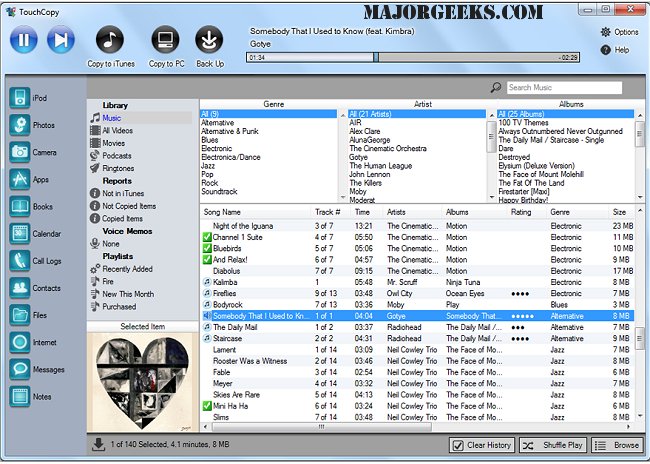Open the Fire playlist
Viewport: 650px width, 464px height.
[x=108, y=282]
